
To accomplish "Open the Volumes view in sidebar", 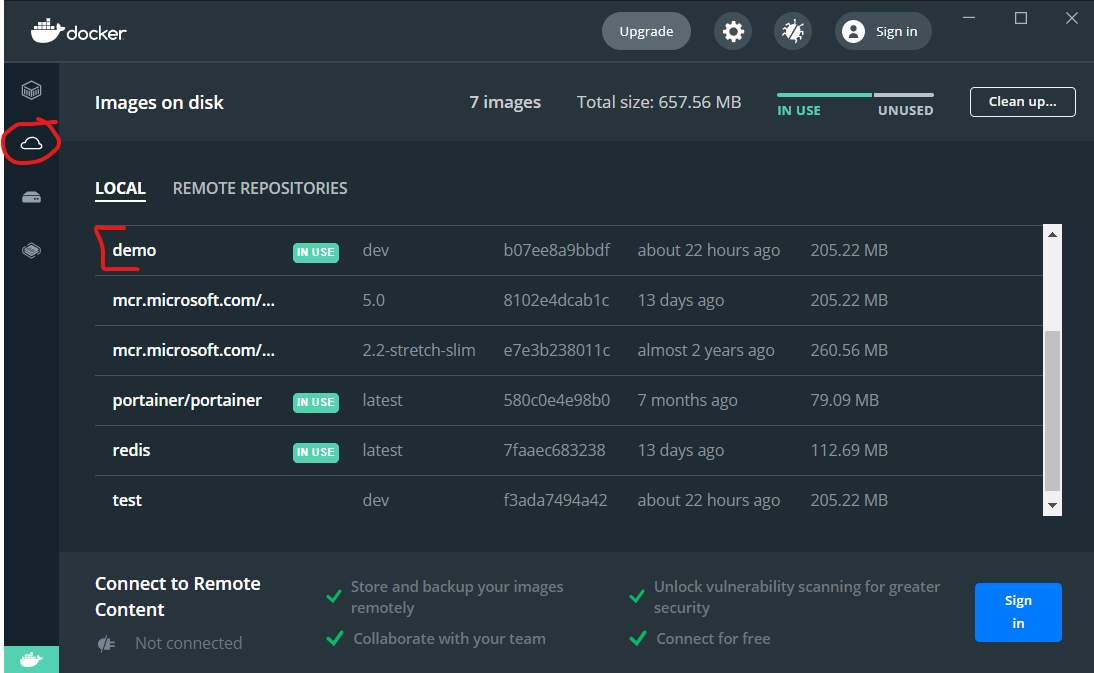I will [x=31, y=197].
